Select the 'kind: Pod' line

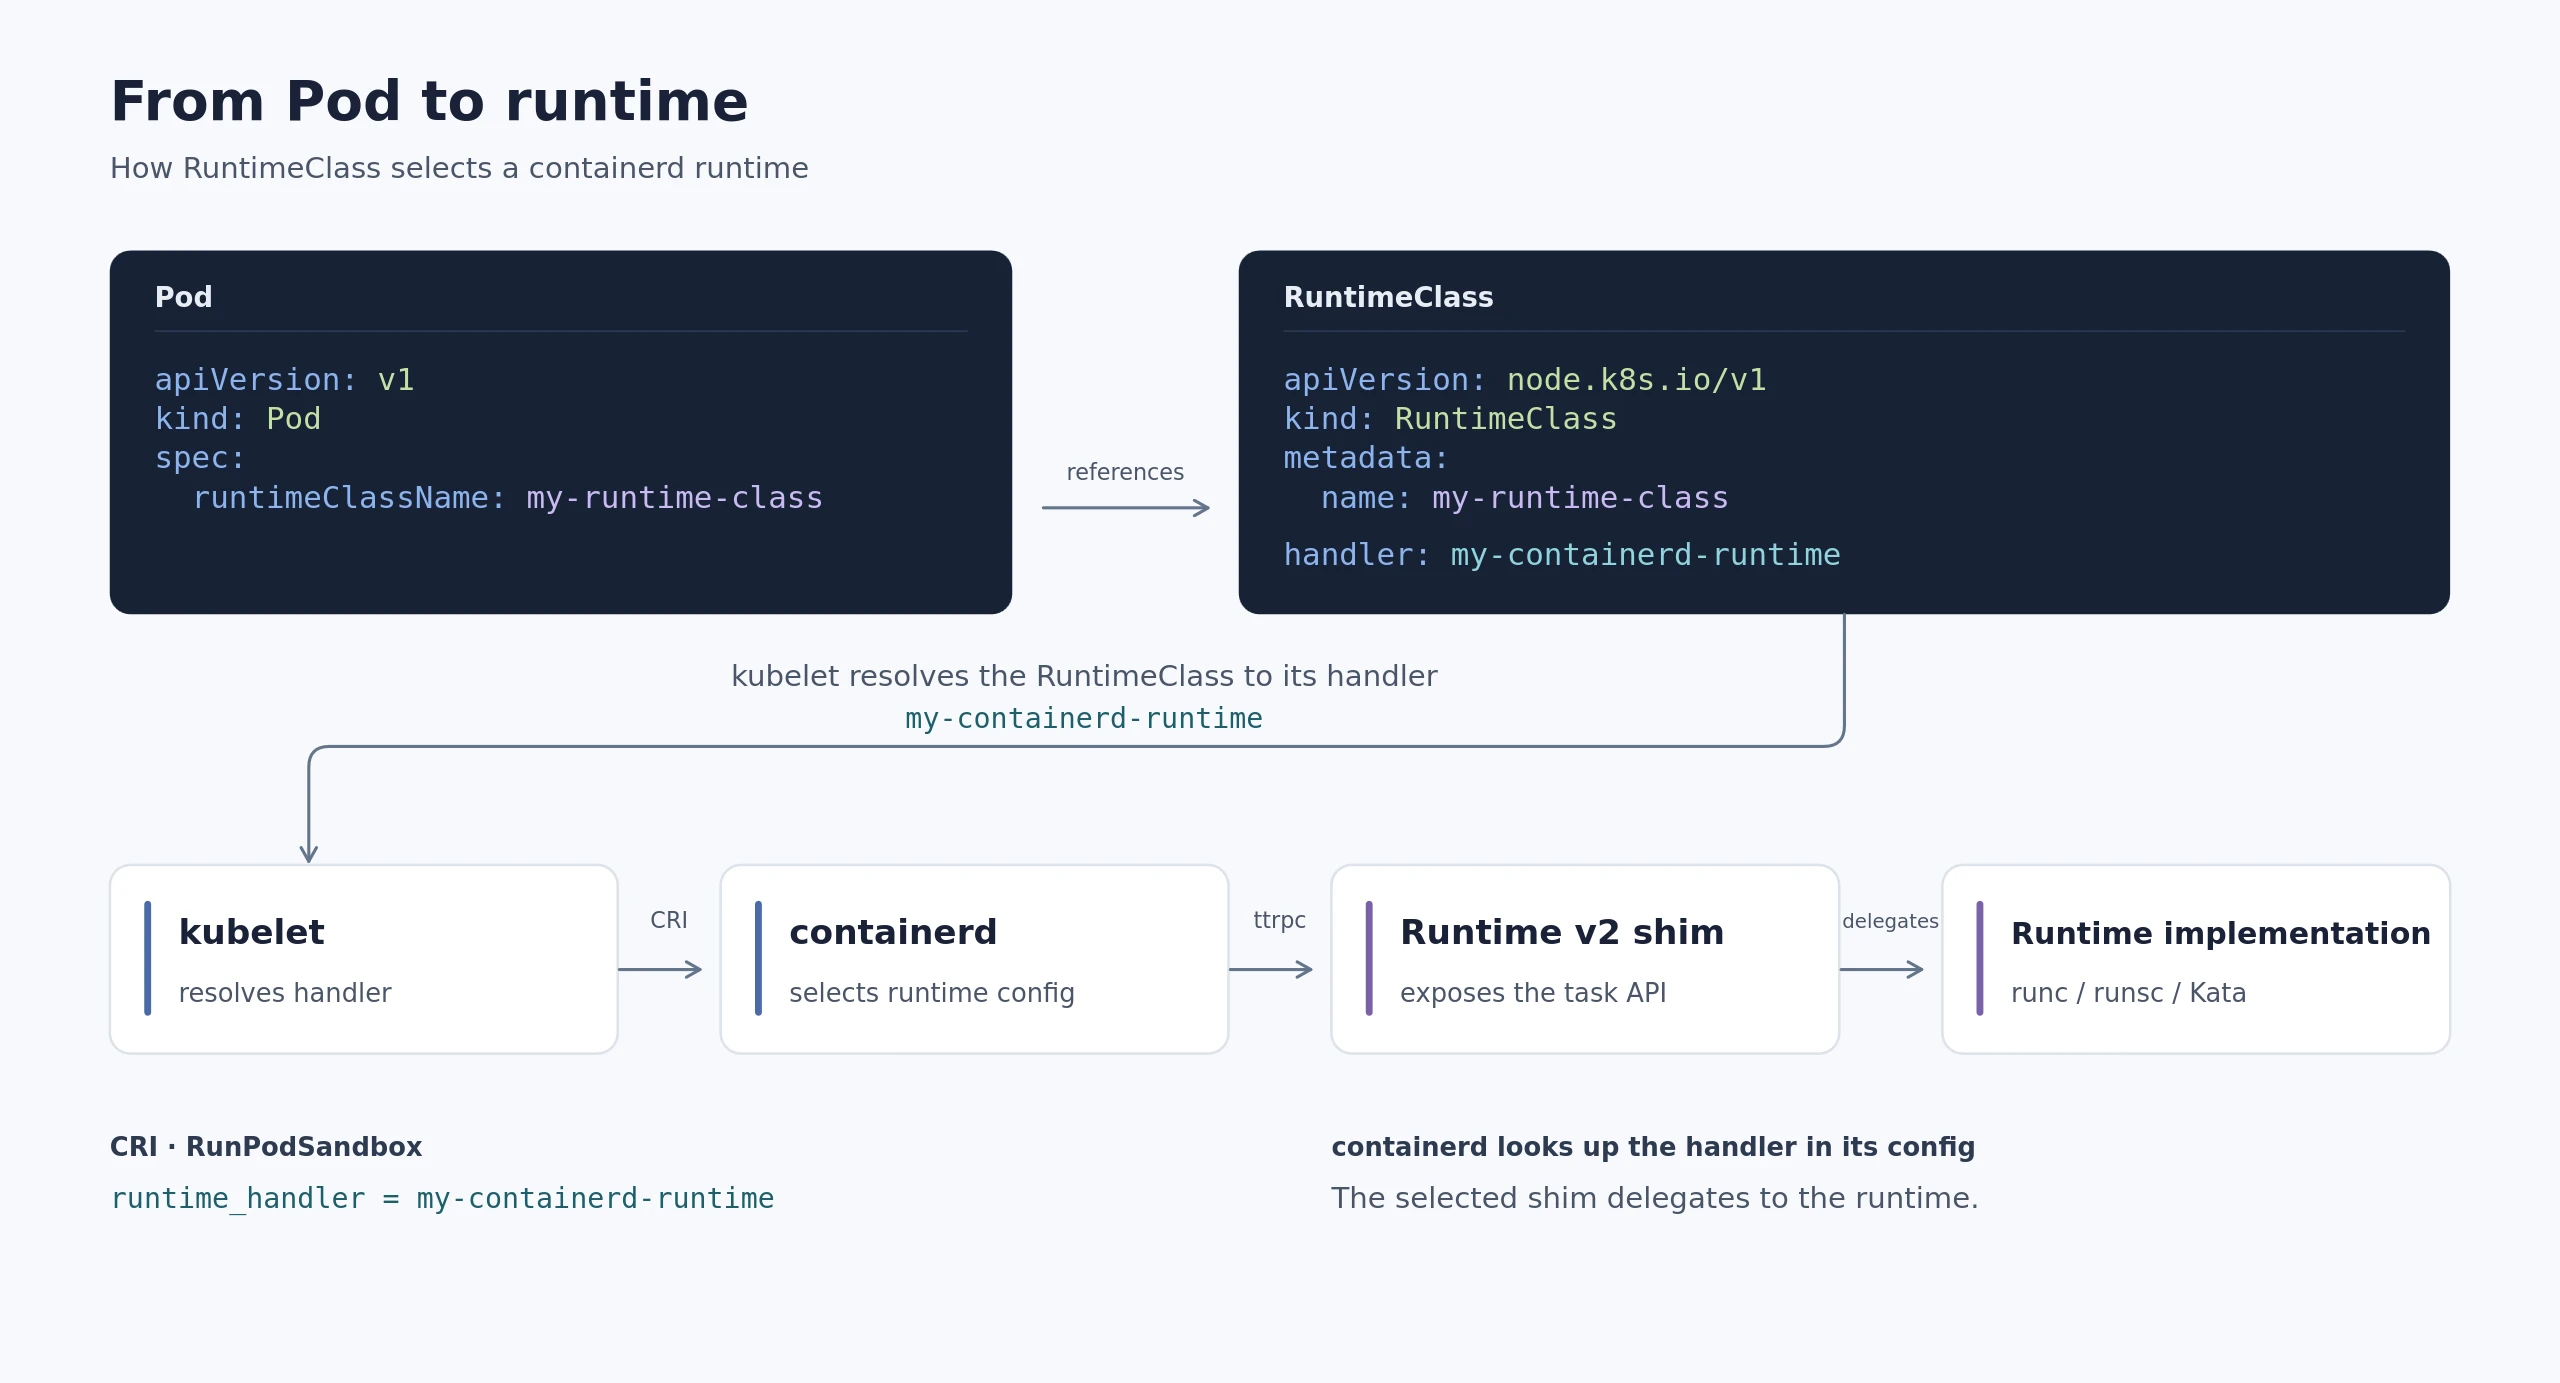click(x=238, y=419)
